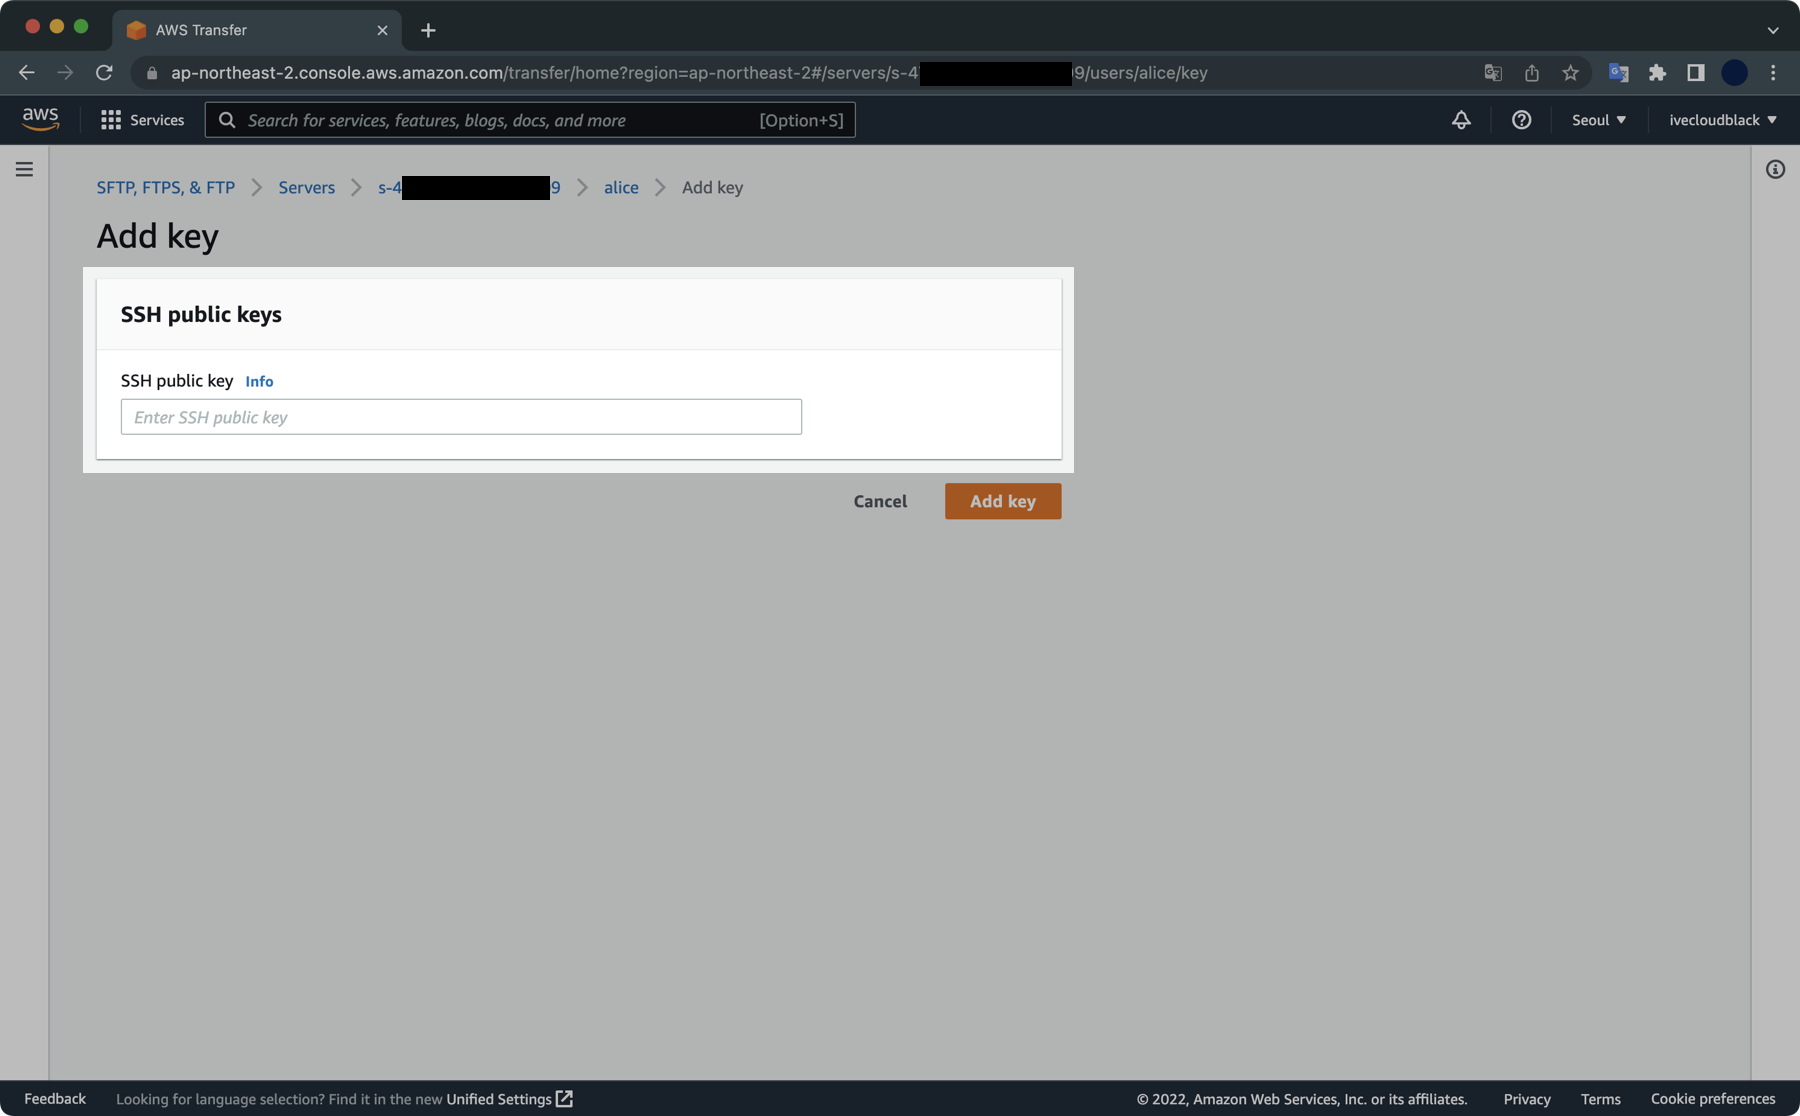1800x1116 pixels.
Task: Open the SSH public key Info link
Action: coord(259,381)
